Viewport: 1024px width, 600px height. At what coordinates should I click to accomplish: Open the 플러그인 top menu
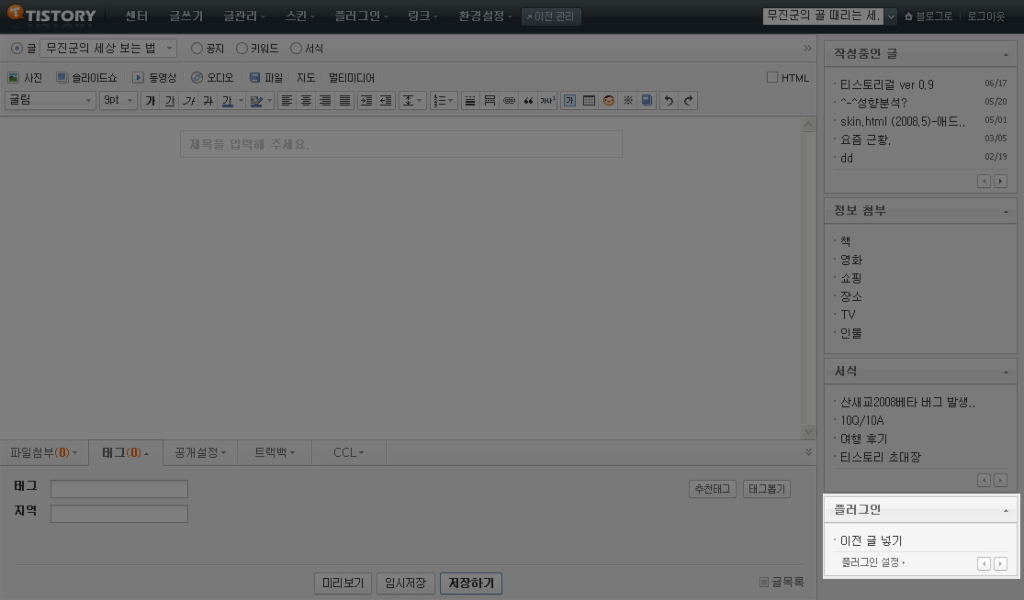pyautogui.click(x=360, y=16)
